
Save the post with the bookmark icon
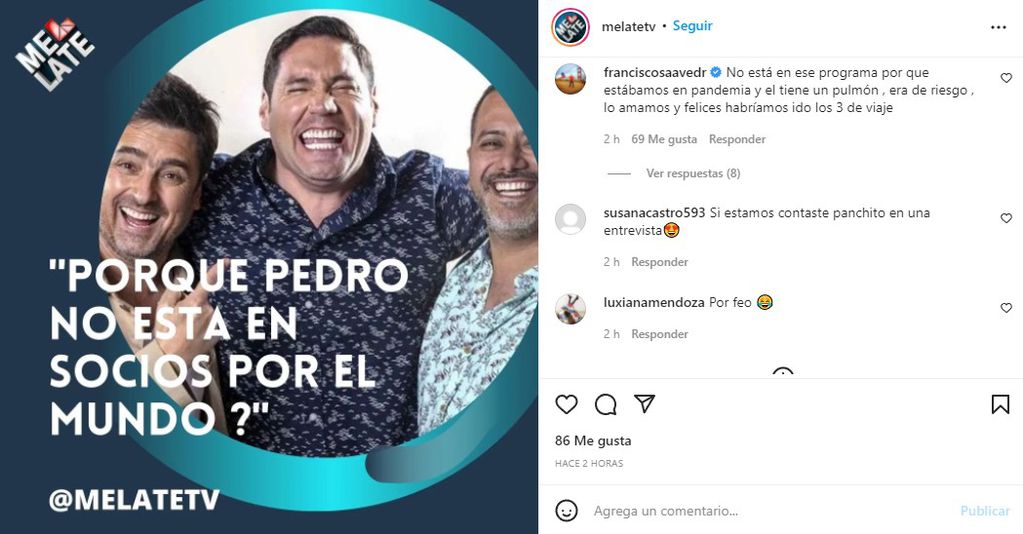pos(1000,405)
